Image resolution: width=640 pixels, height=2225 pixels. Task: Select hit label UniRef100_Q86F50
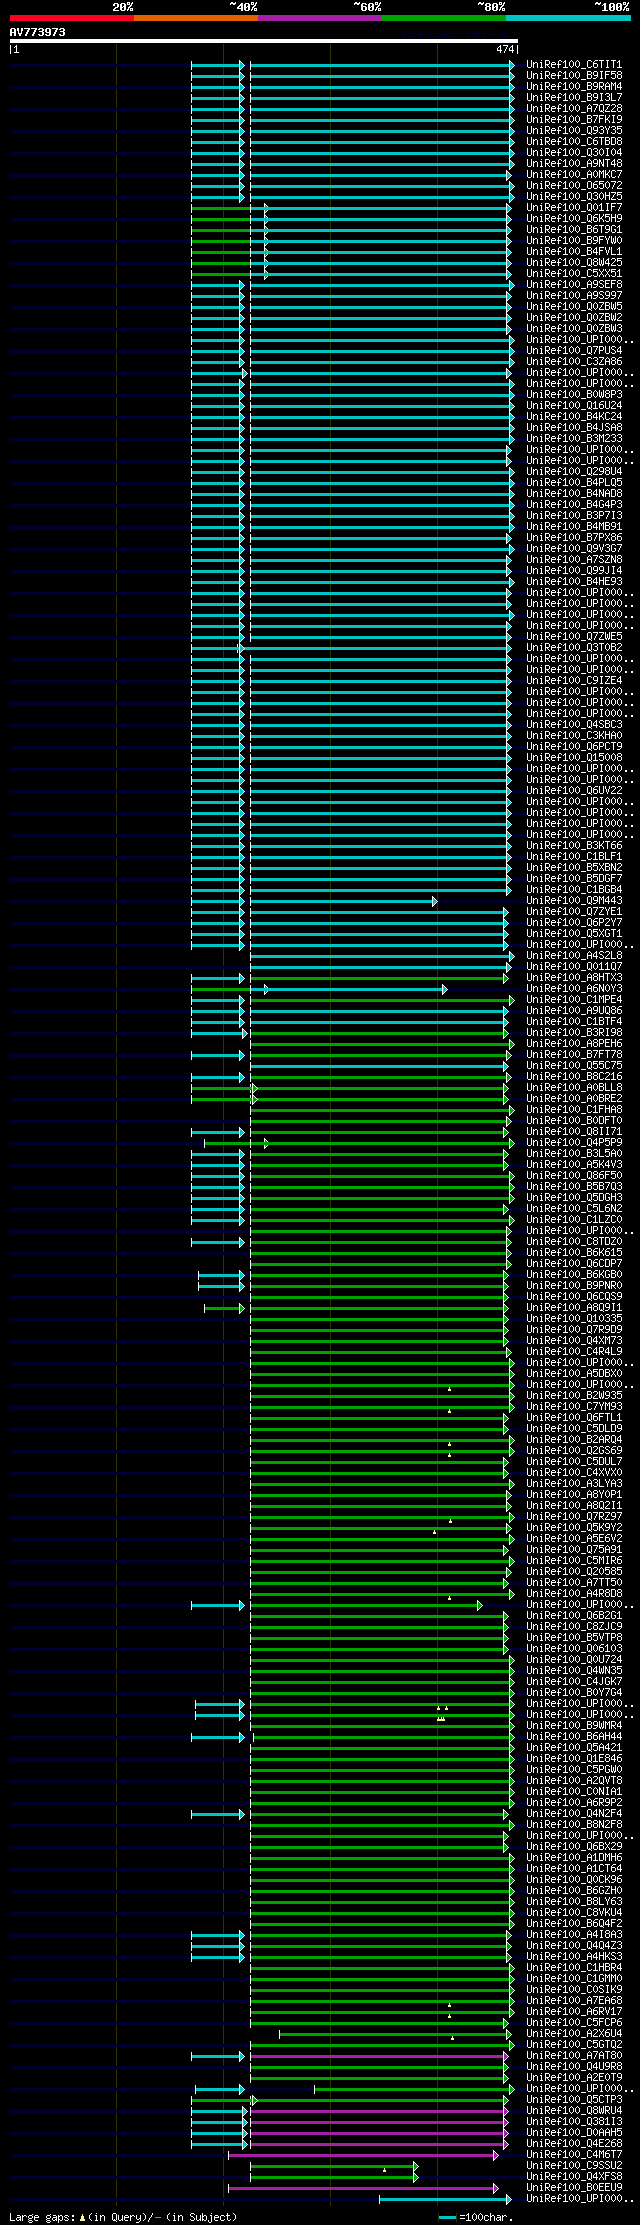pos(574,1176)
